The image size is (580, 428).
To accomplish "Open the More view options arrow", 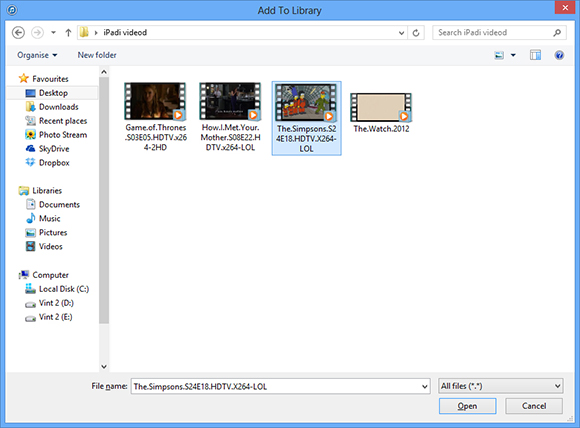I will pos(513,55).
